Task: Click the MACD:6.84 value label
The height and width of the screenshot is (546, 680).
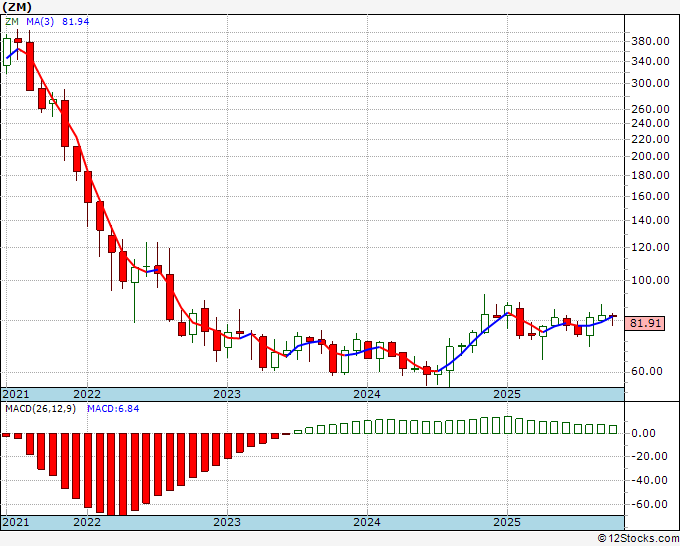Action: tap(113, 409)
